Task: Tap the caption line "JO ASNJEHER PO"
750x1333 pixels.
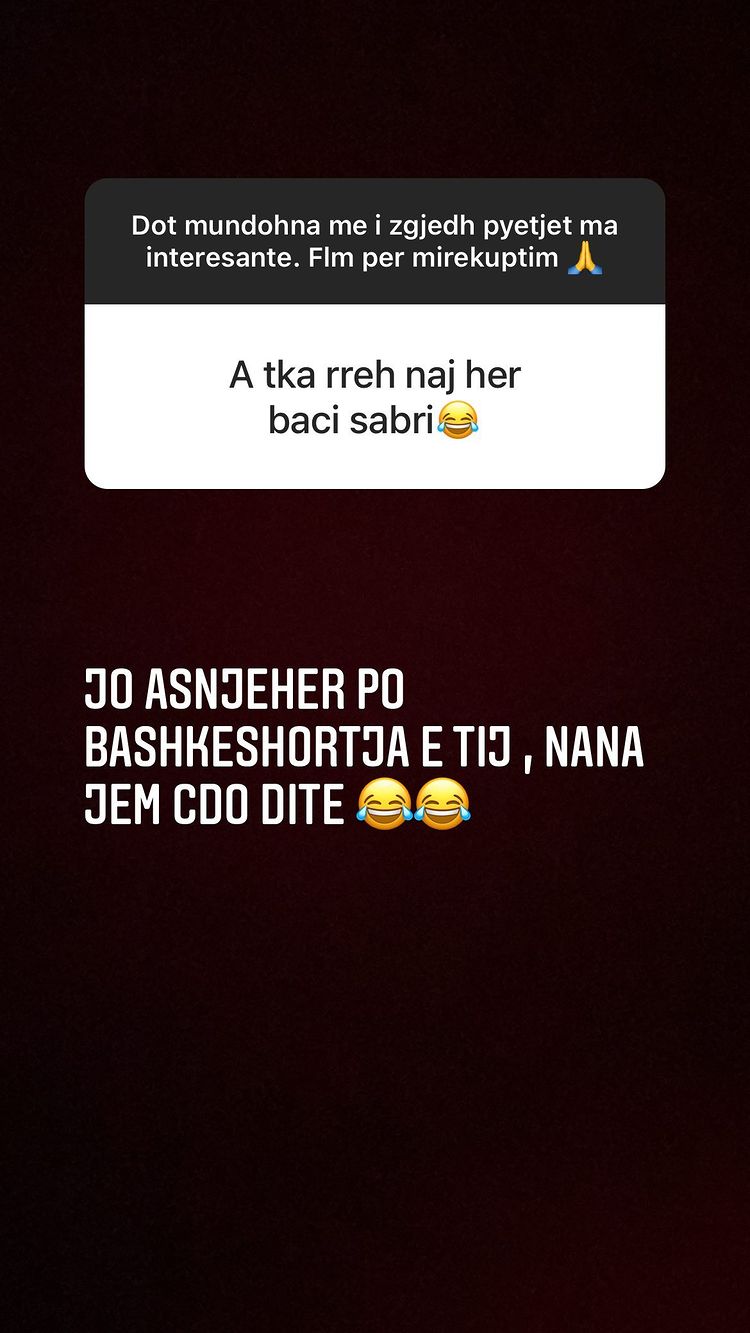Action: click(x=245, y=690)
